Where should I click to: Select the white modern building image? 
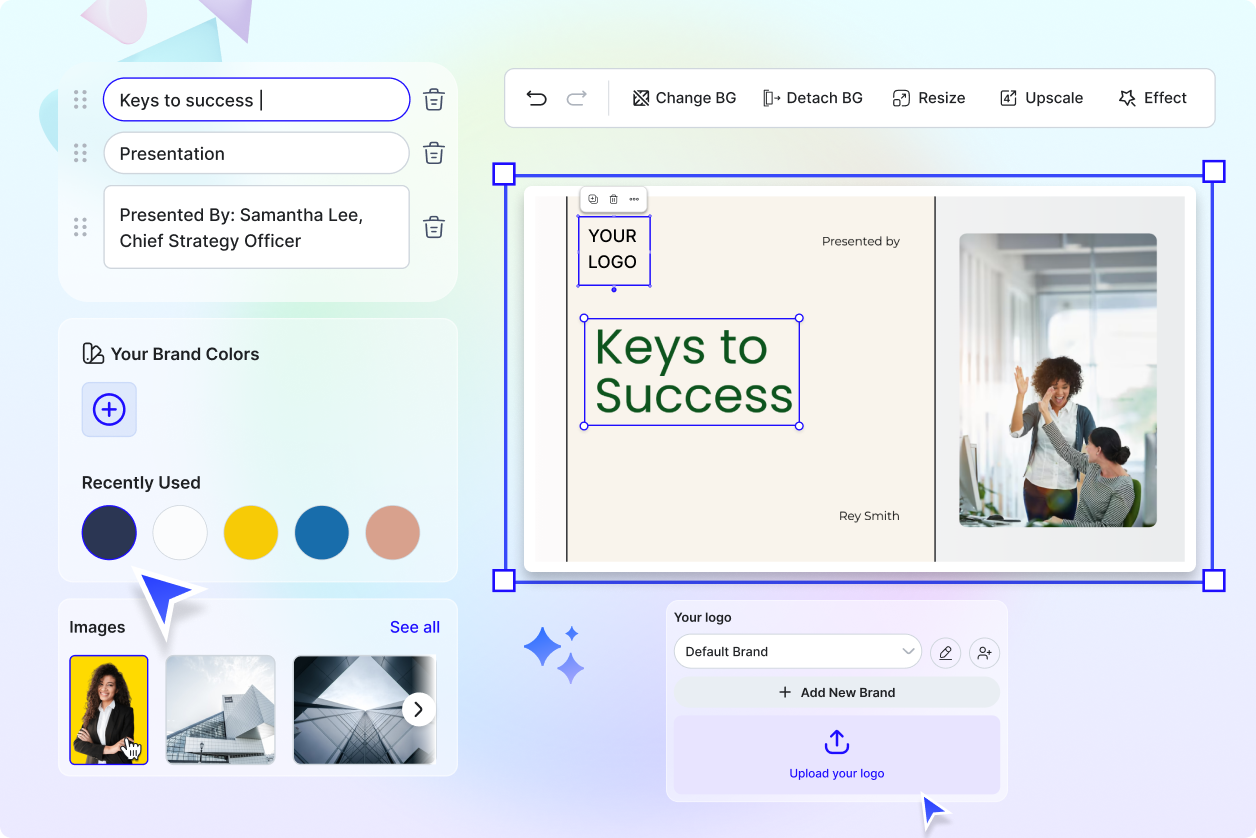[x=220, y=710]
